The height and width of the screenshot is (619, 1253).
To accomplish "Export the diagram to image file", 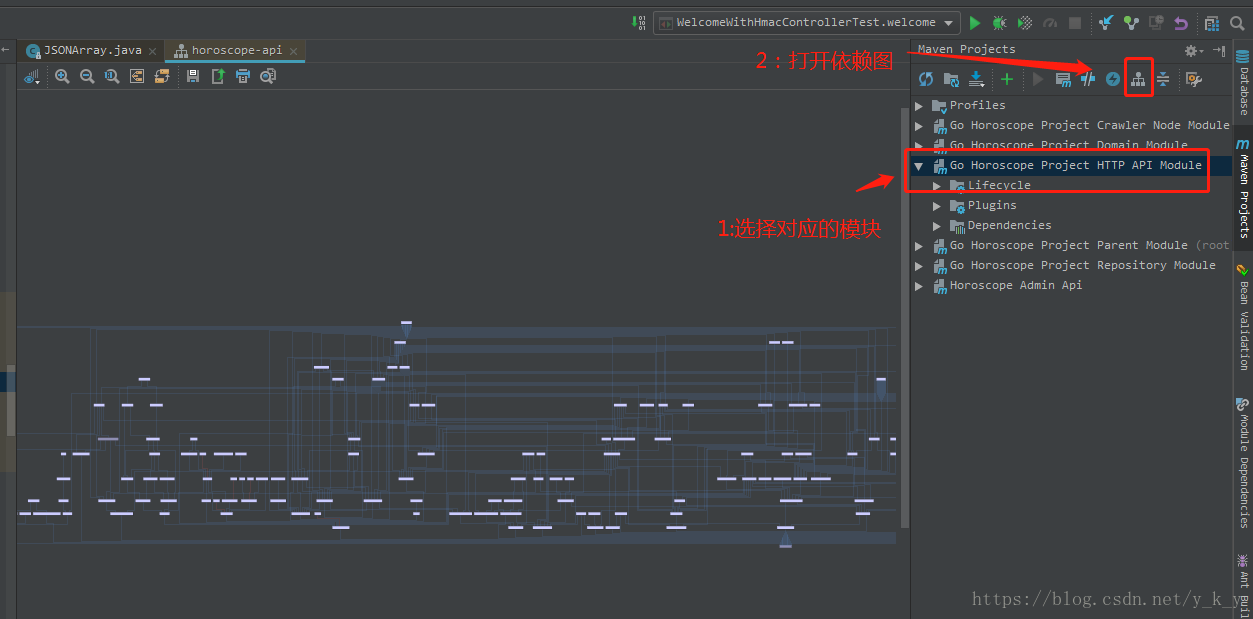I will (218, 76).
